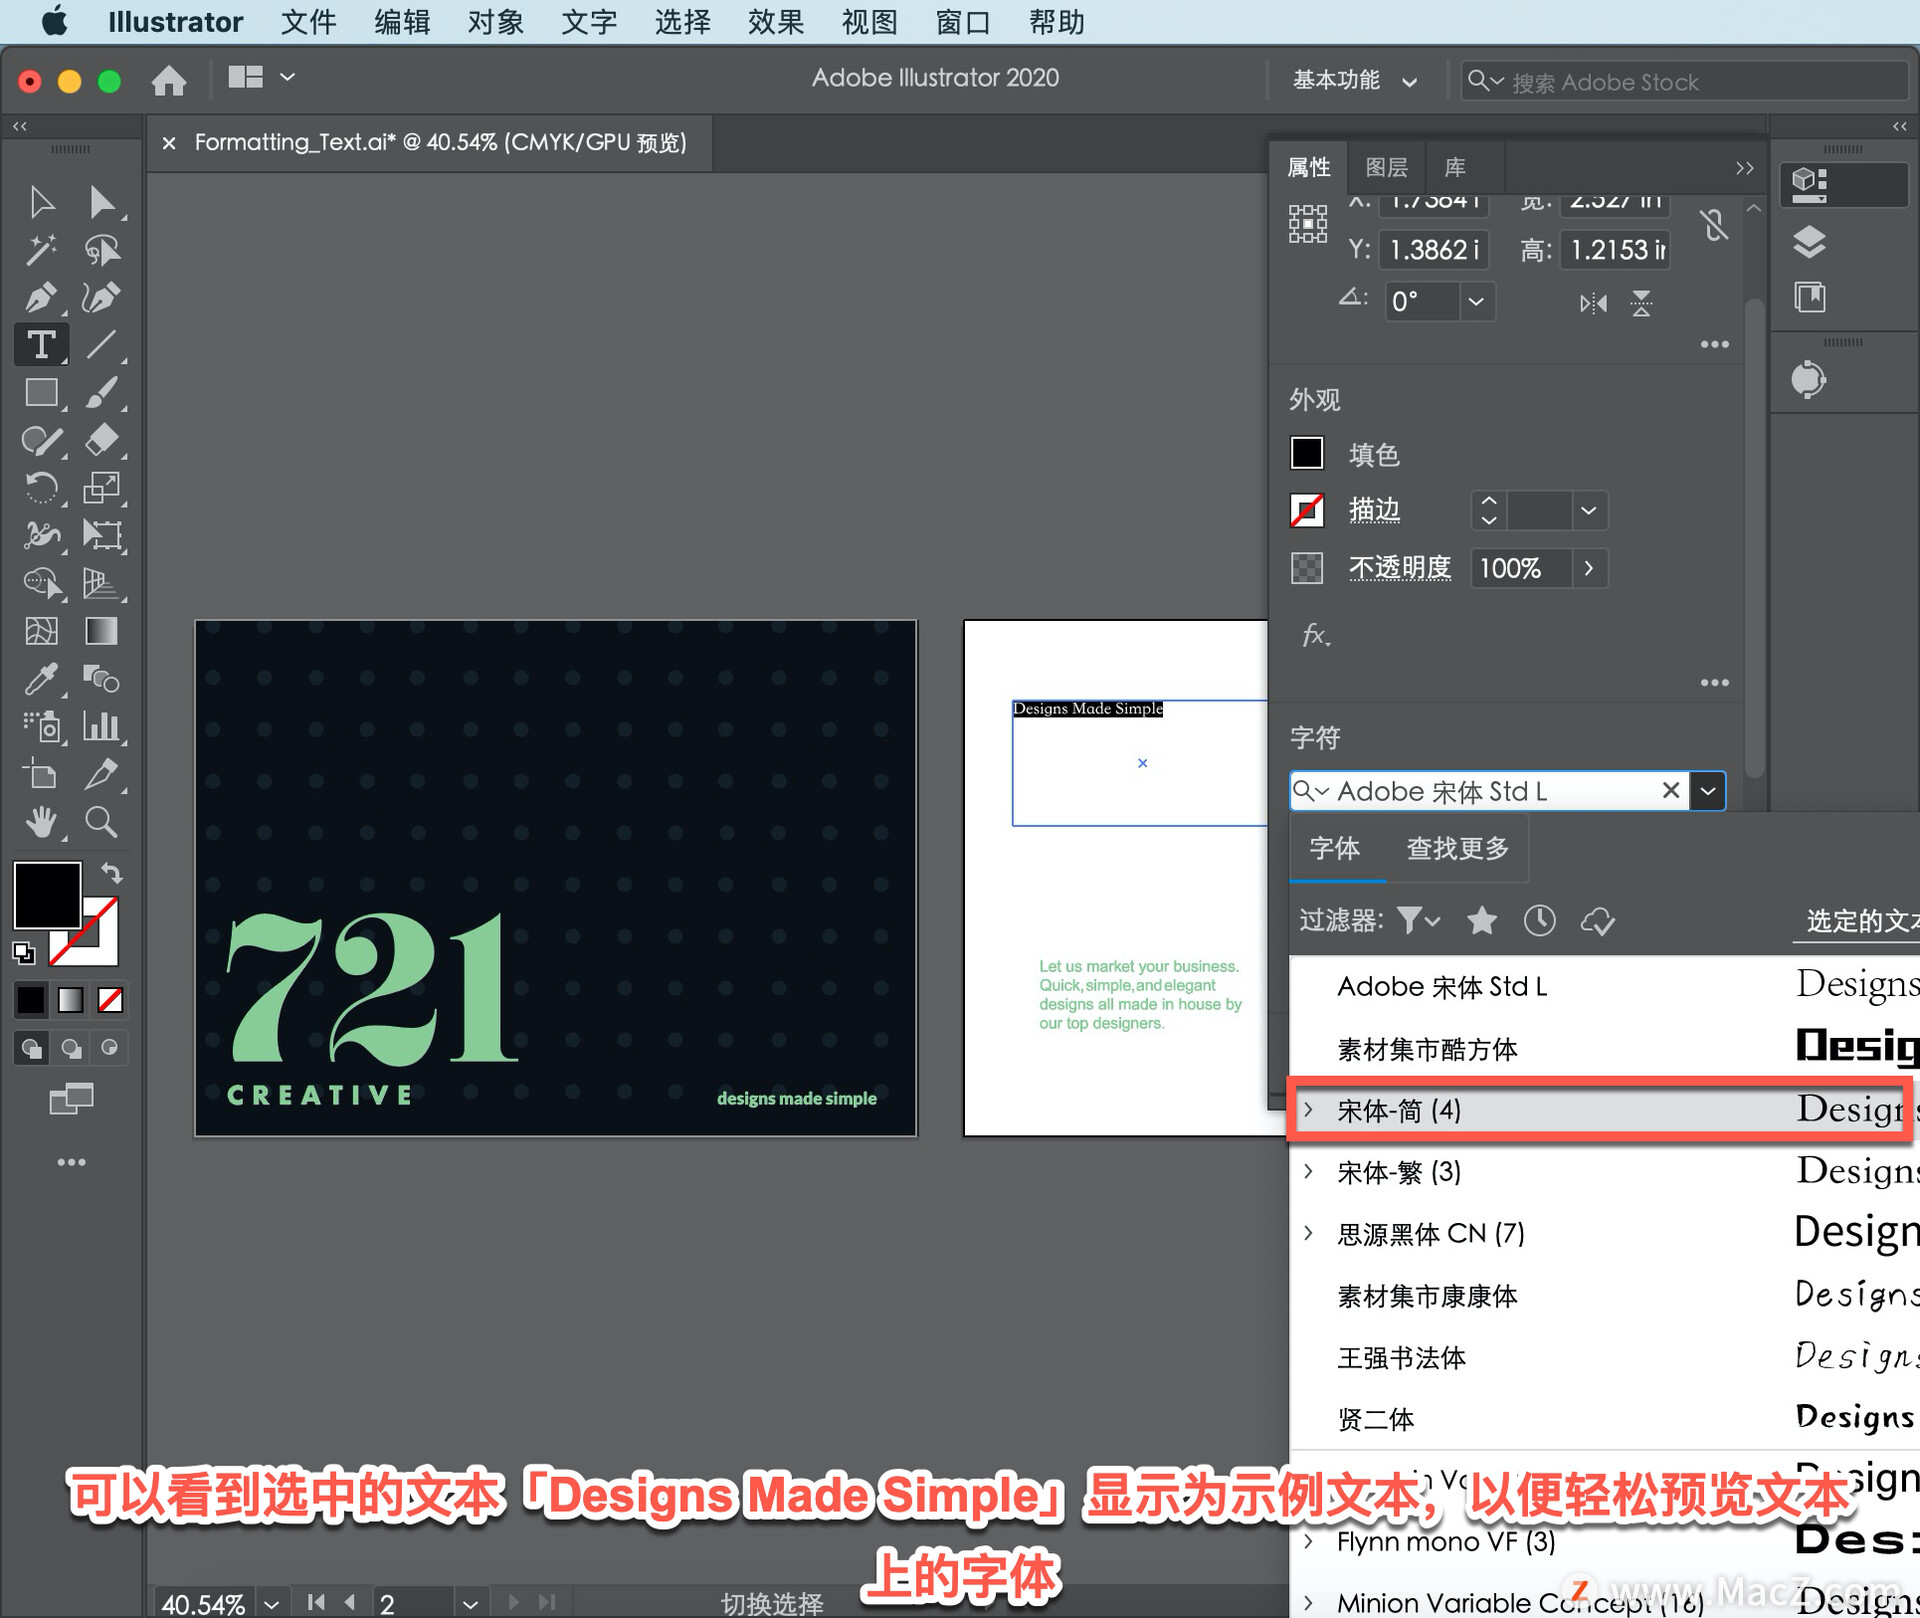Select the Eyedropper tool

pos(41,679)
